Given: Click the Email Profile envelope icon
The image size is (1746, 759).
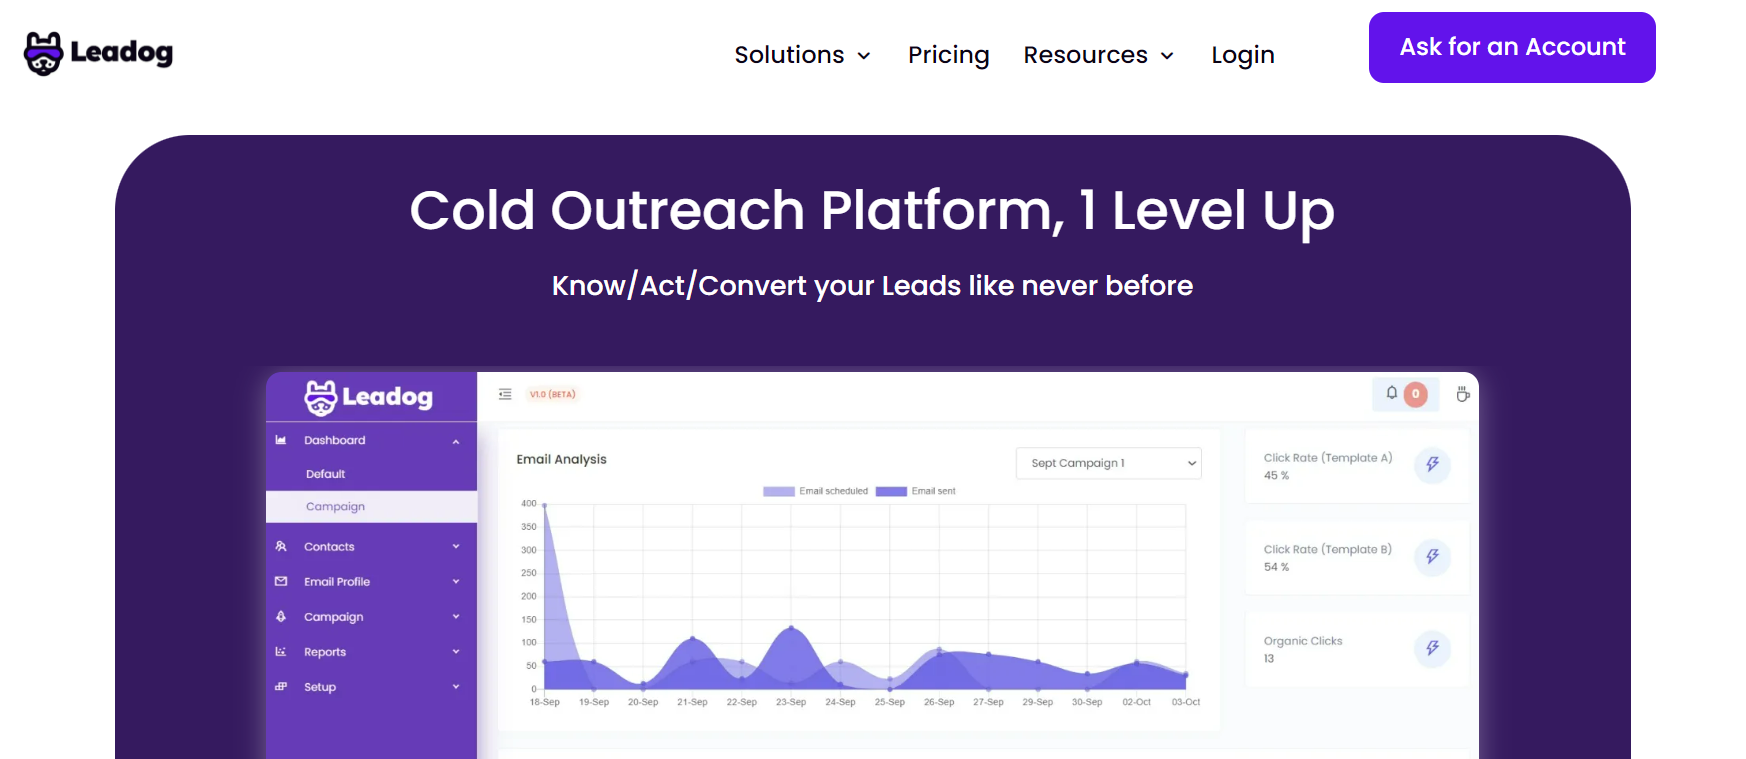Looking at the screenshot, I should tap(281, 581).
